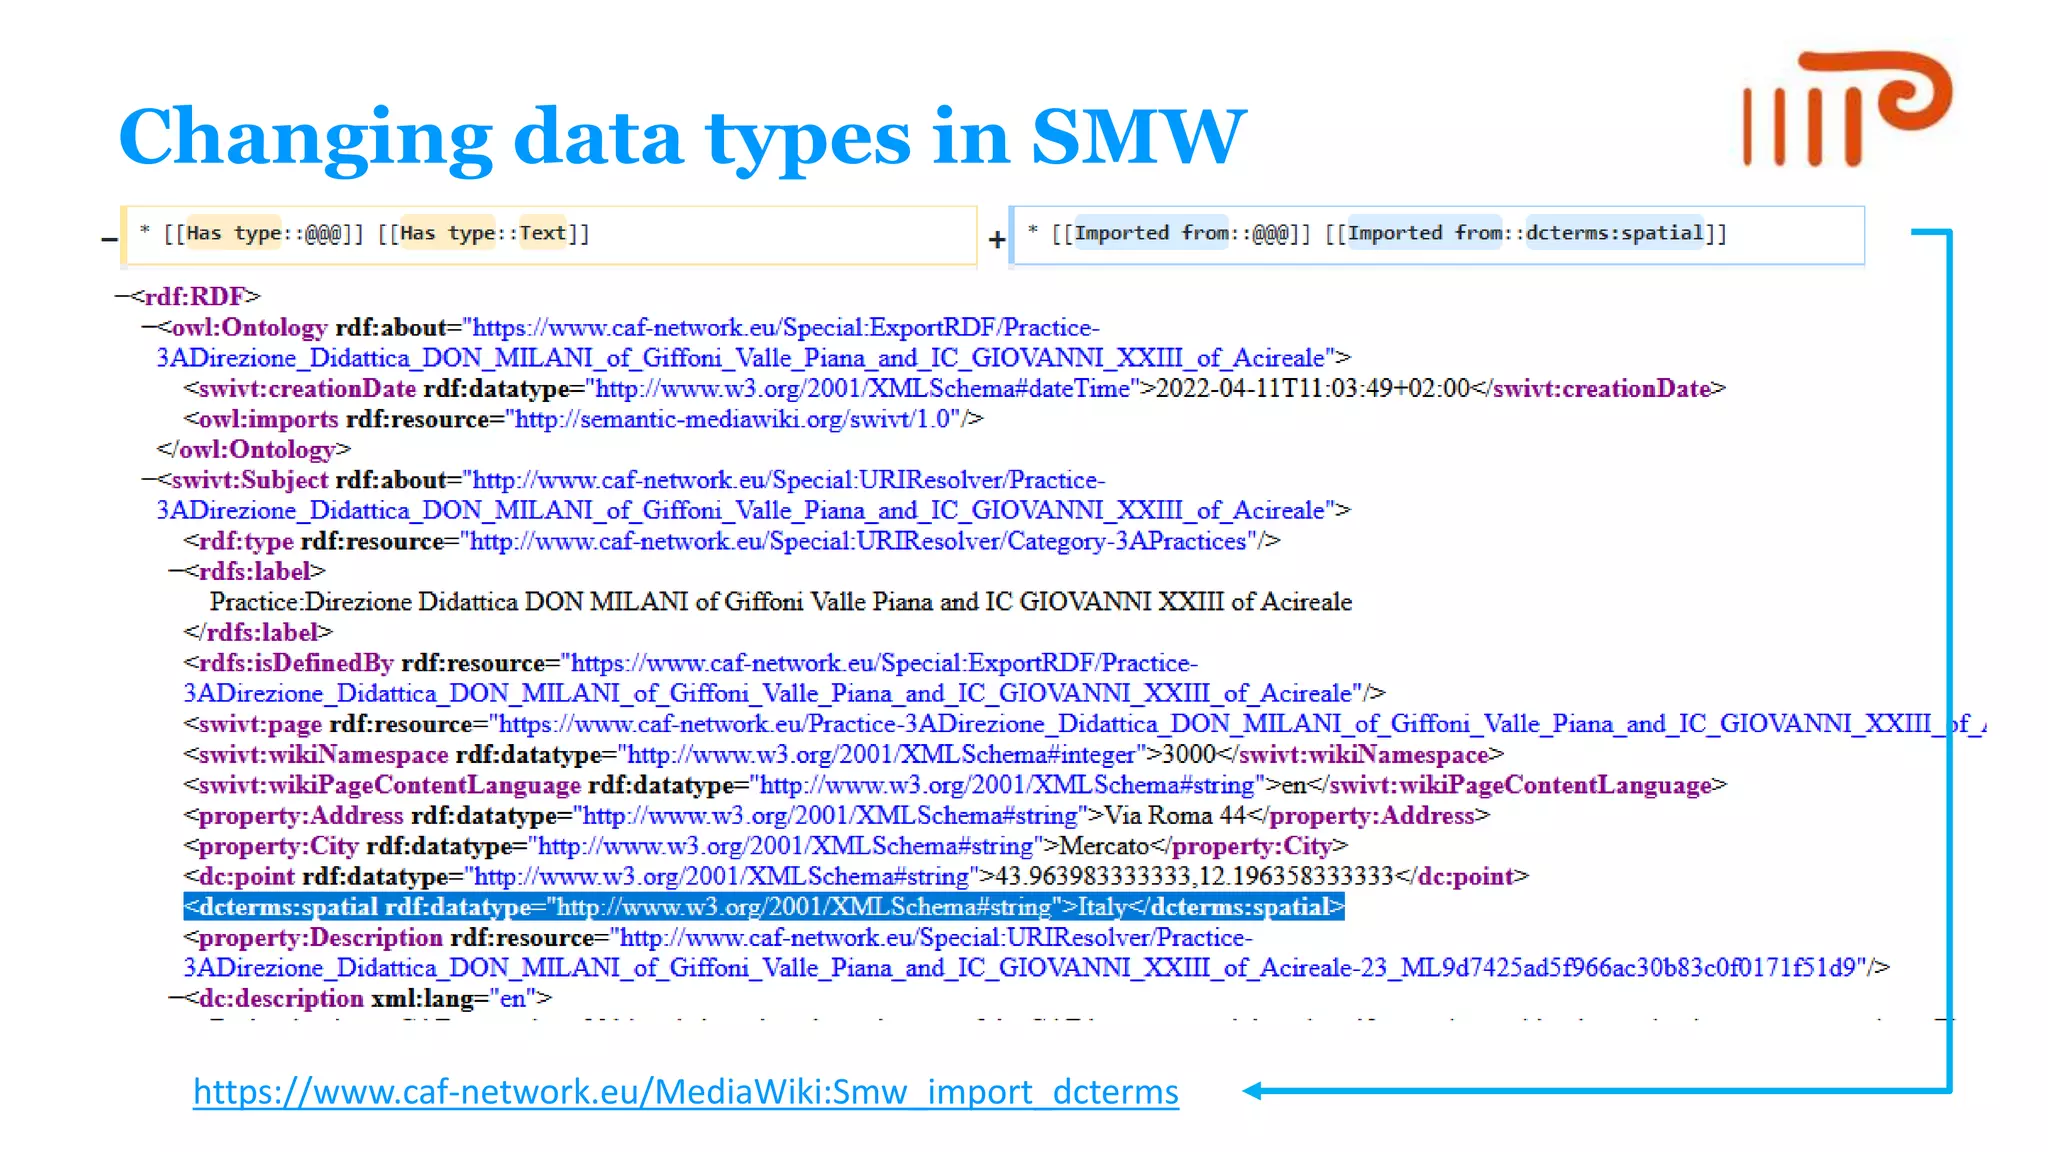Select the highlighted dcterms:spatial line
The height and width of the screenshot is (1152, 2048).
(764, 907)
